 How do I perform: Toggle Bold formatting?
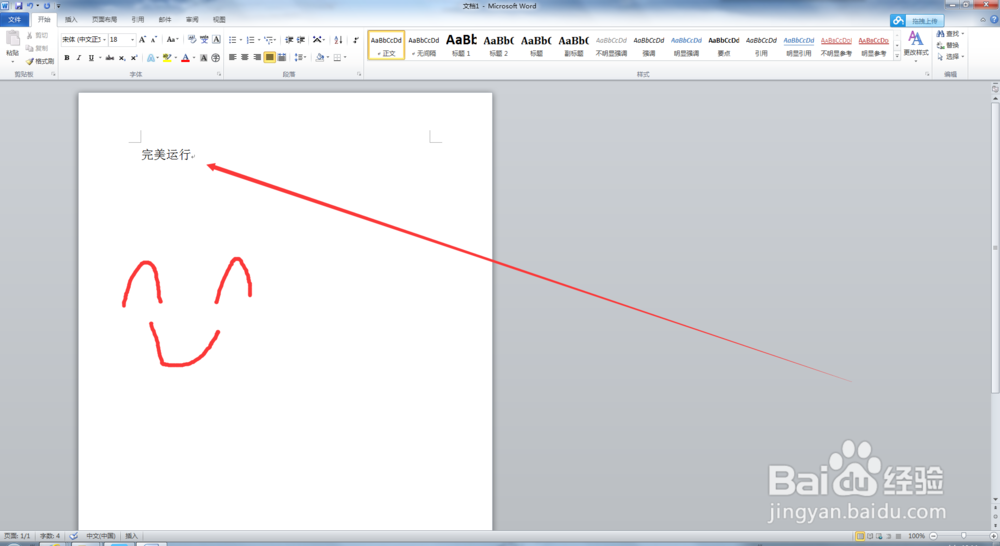click(x=67, y=58)
